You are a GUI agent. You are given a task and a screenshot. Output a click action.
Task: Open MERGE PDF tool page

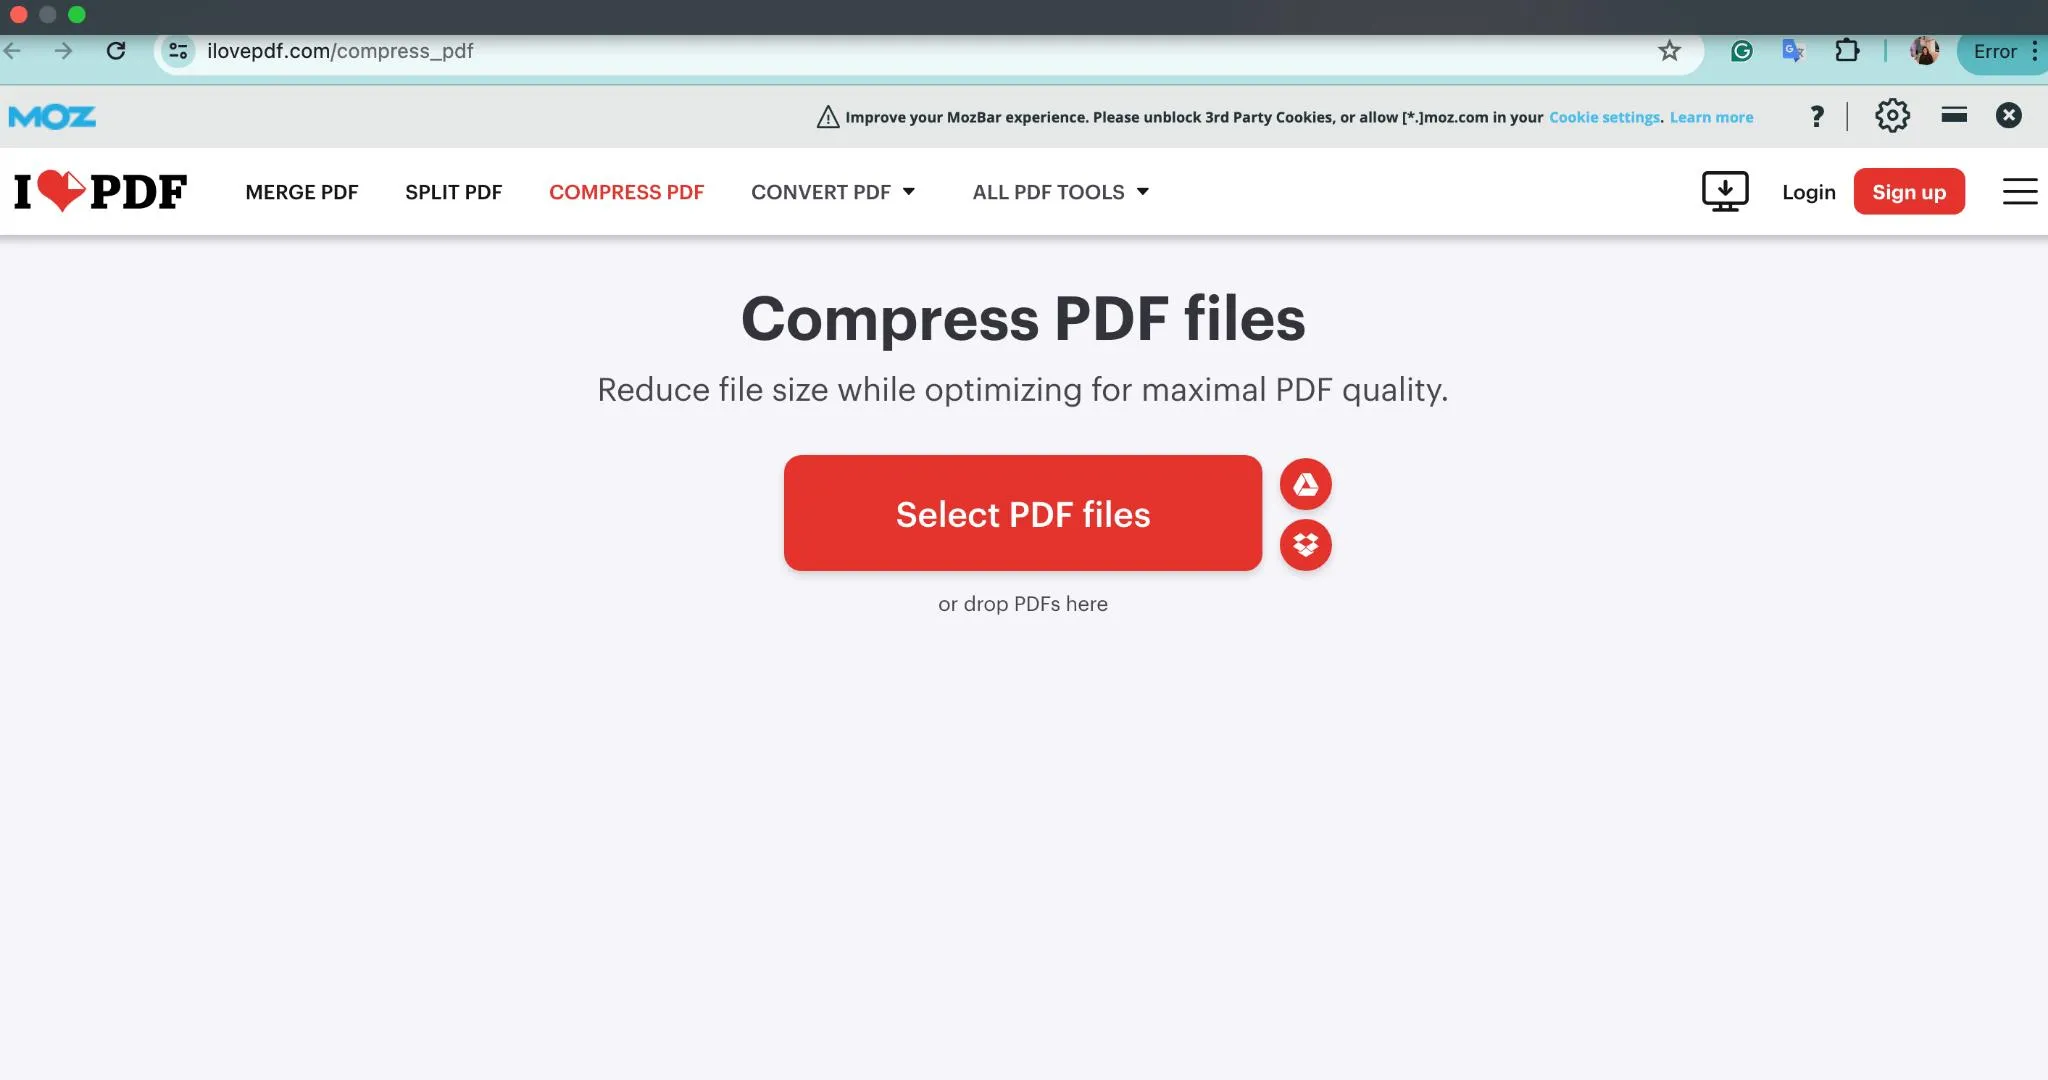301,191
